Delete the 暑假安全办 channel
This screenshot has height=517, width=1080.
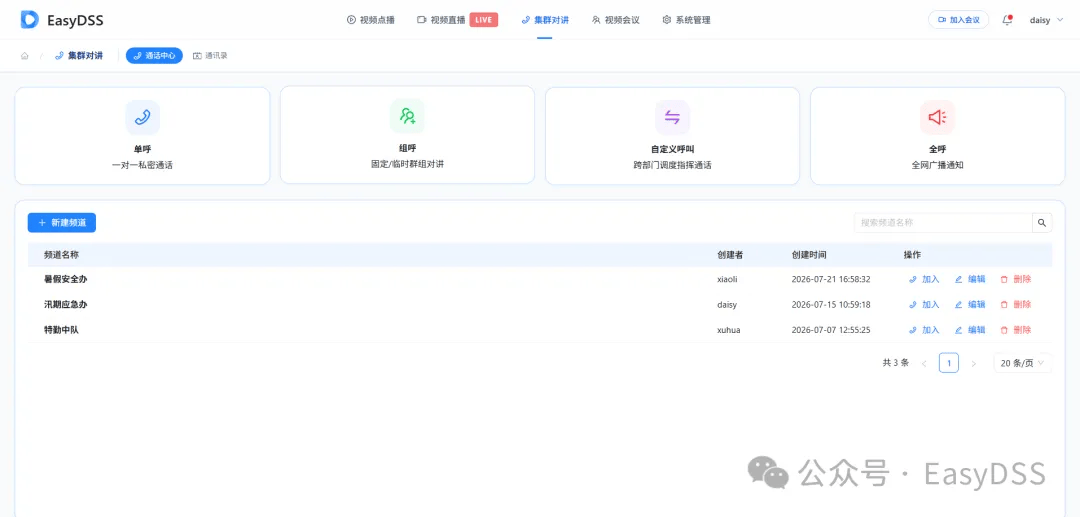[1016, 279]
